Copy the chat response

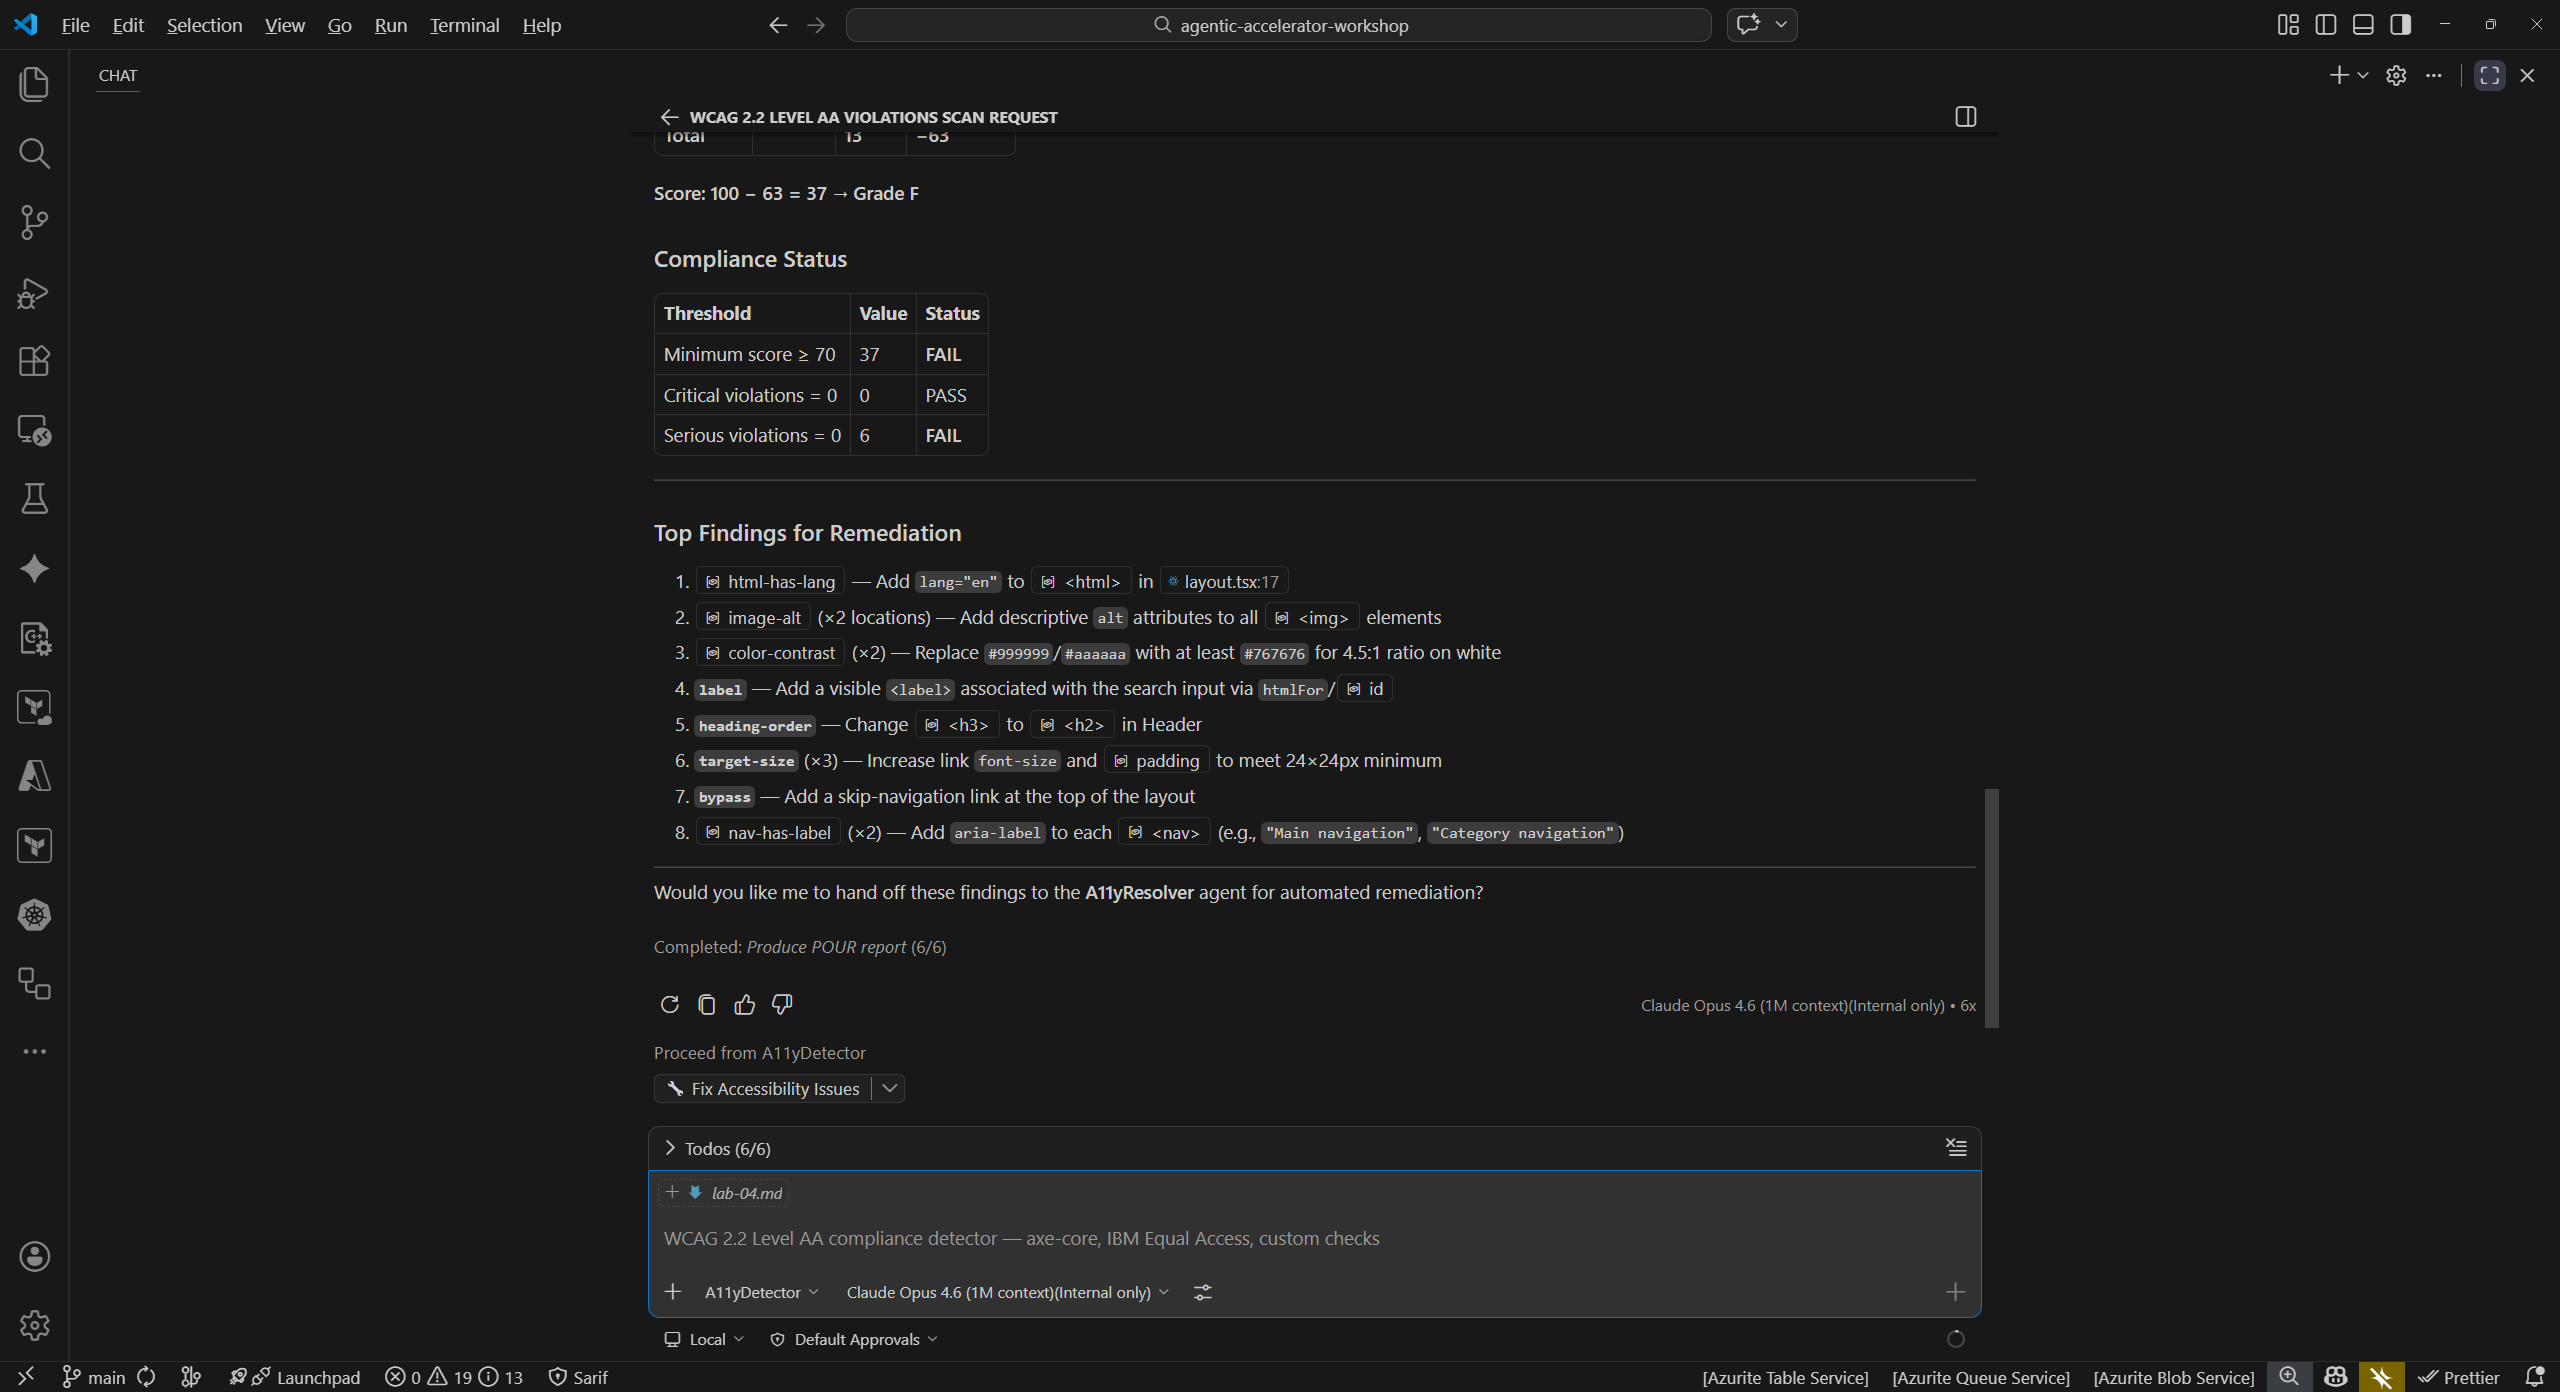point(707,1004)
